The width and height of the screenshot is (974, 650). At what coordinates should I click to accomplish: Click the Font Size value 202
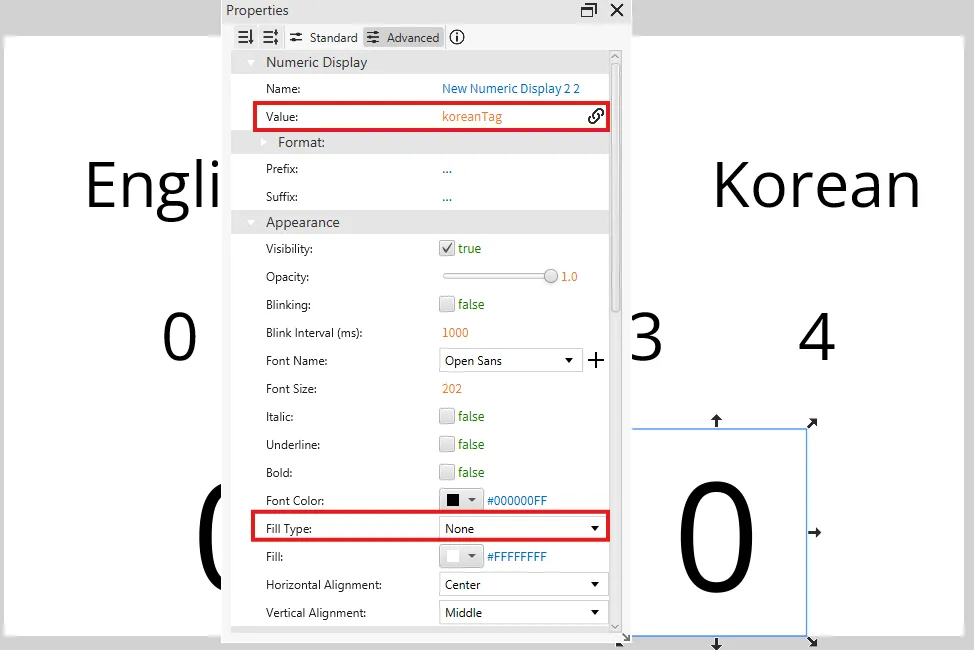click(455, 388)
